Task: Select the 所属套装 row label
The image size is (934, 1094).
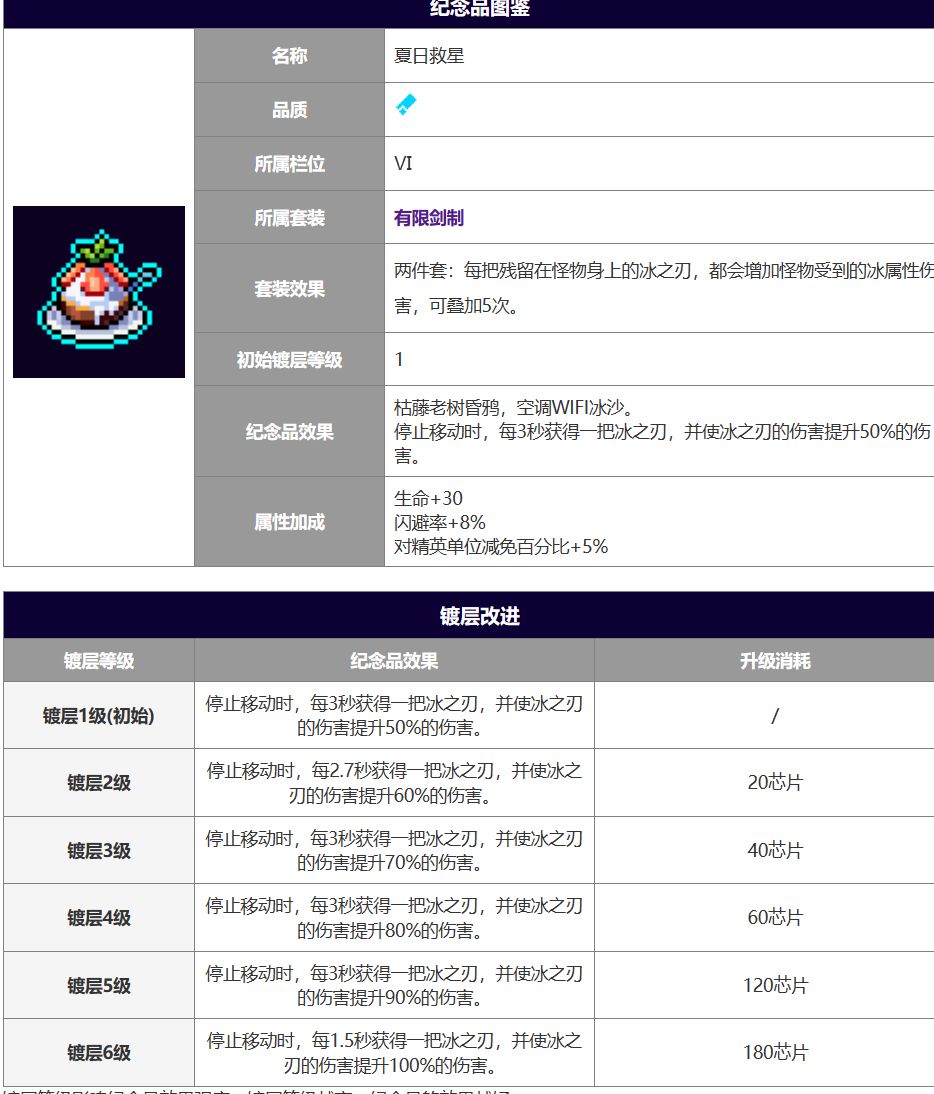Action: click(x=289, y=218)
